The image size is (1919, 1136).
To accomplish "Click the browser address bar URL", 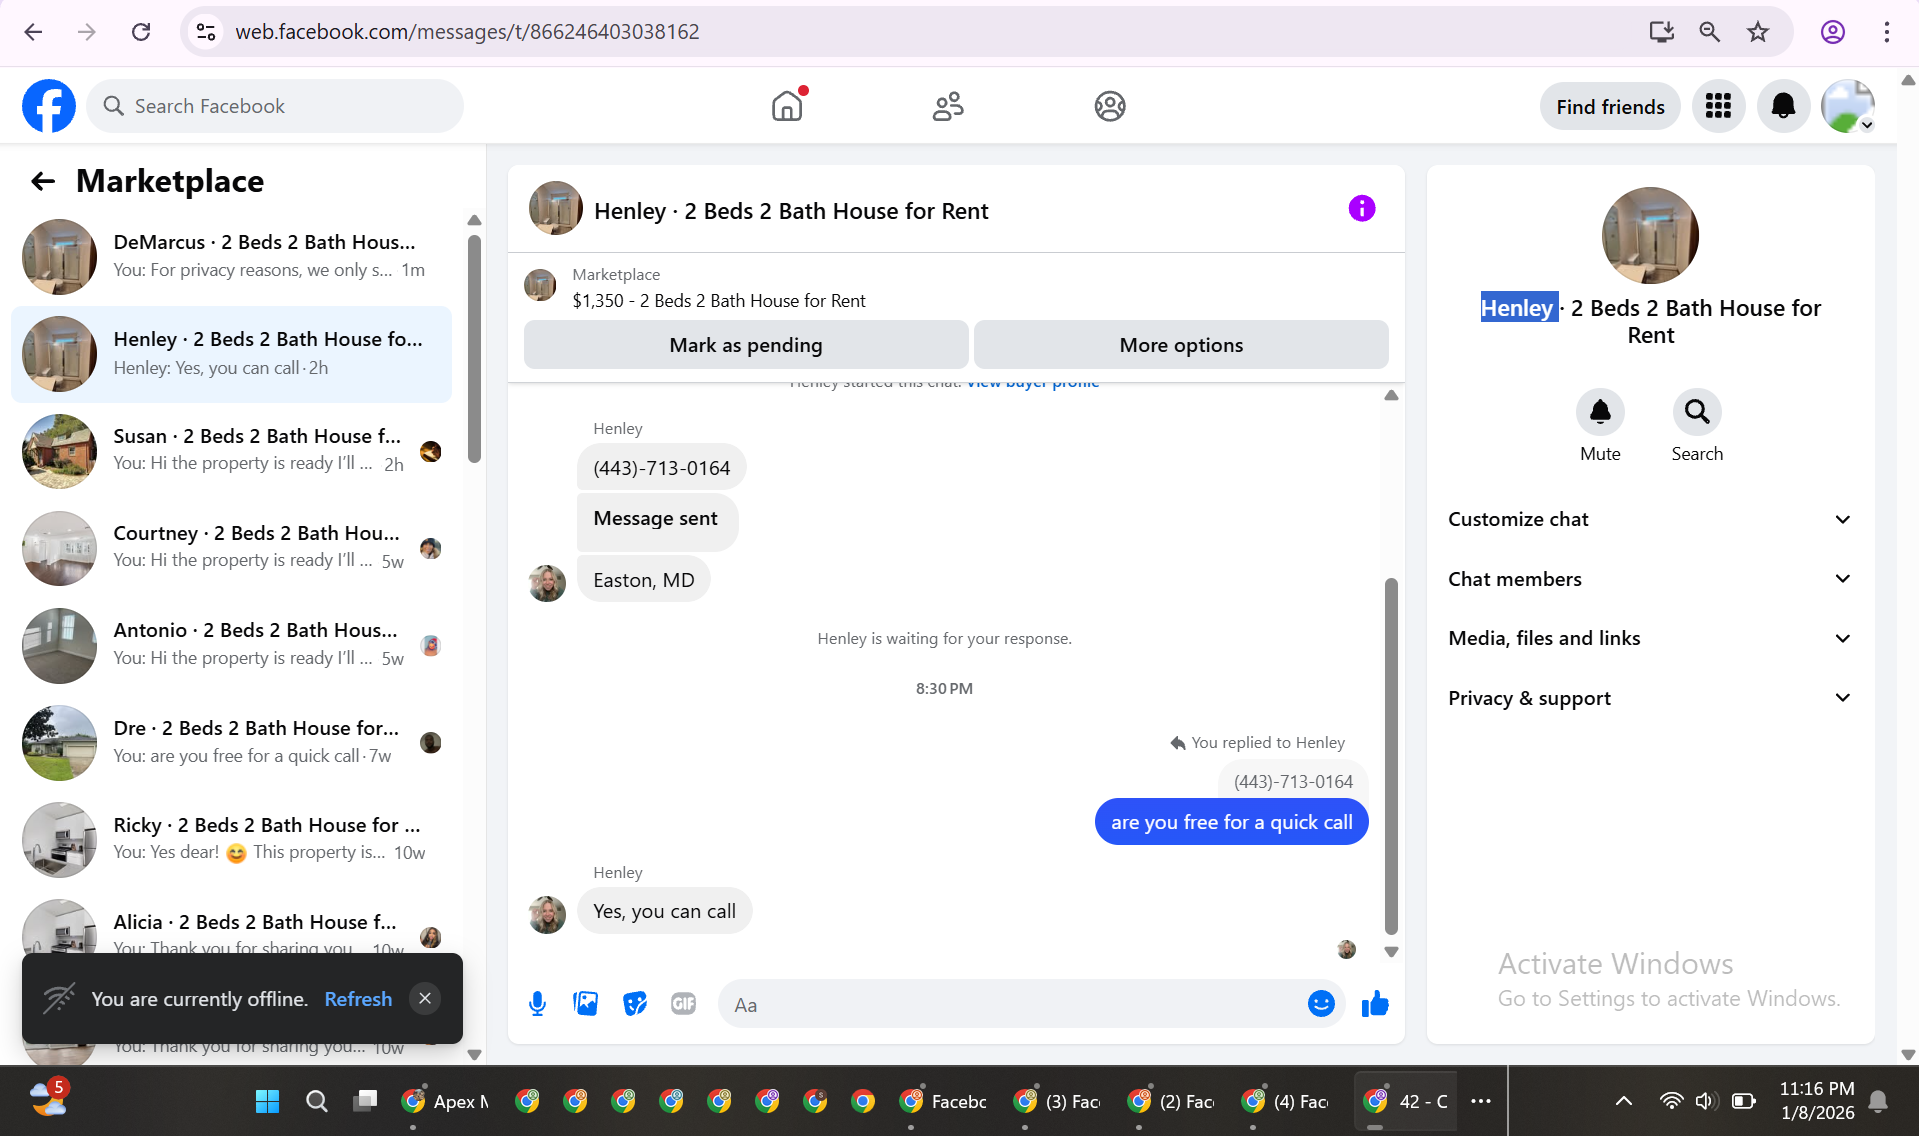I will coord(467,32).
